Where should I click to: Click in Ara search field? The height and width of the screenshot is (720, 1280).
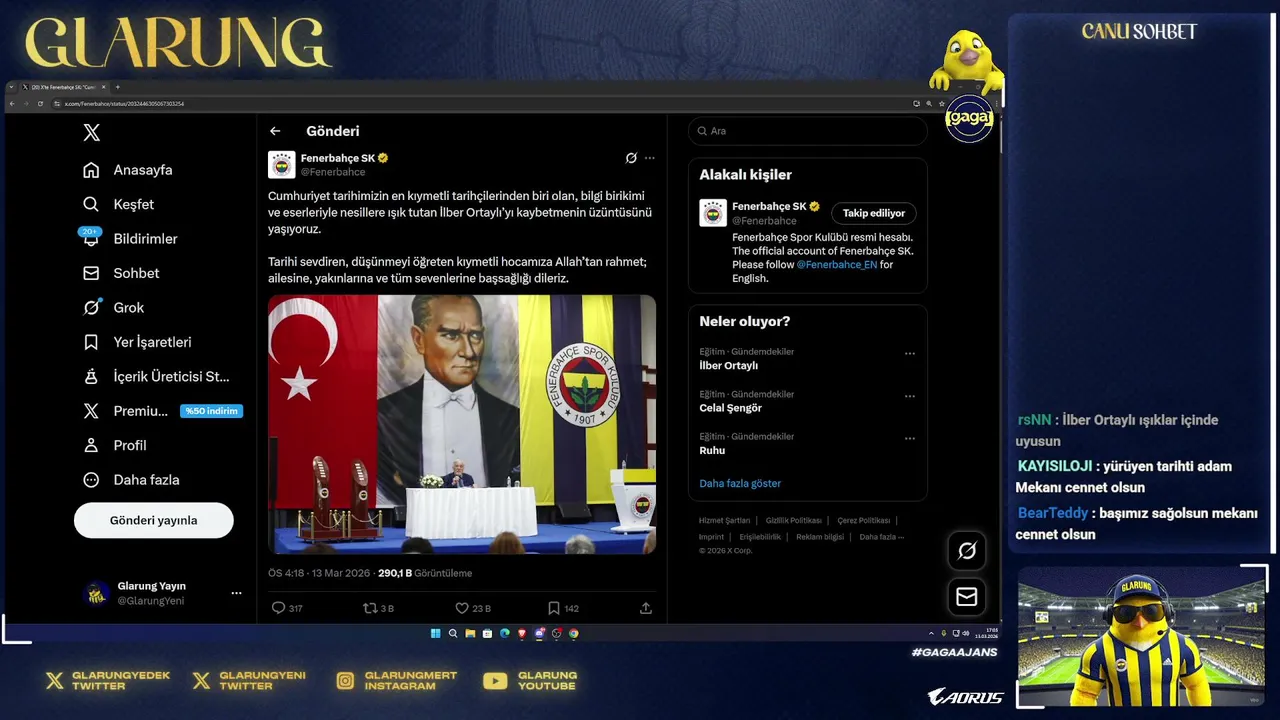[x=808, y=131]
